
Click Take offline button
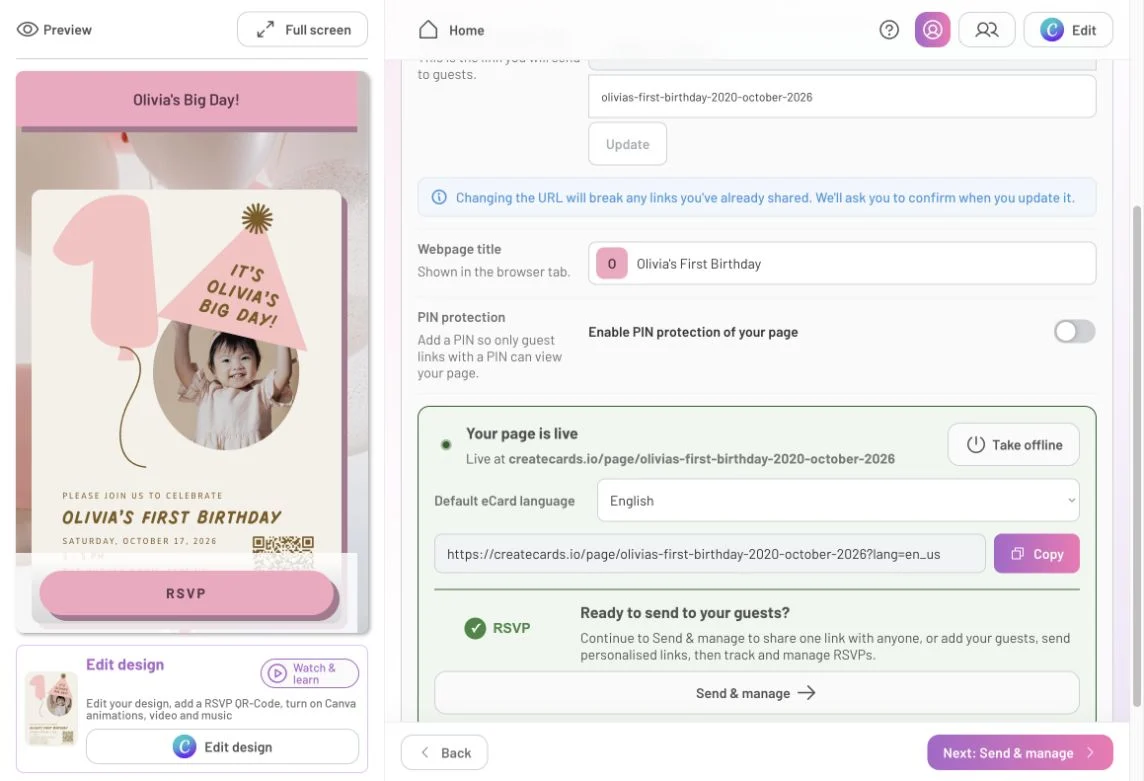point(1013,445)
